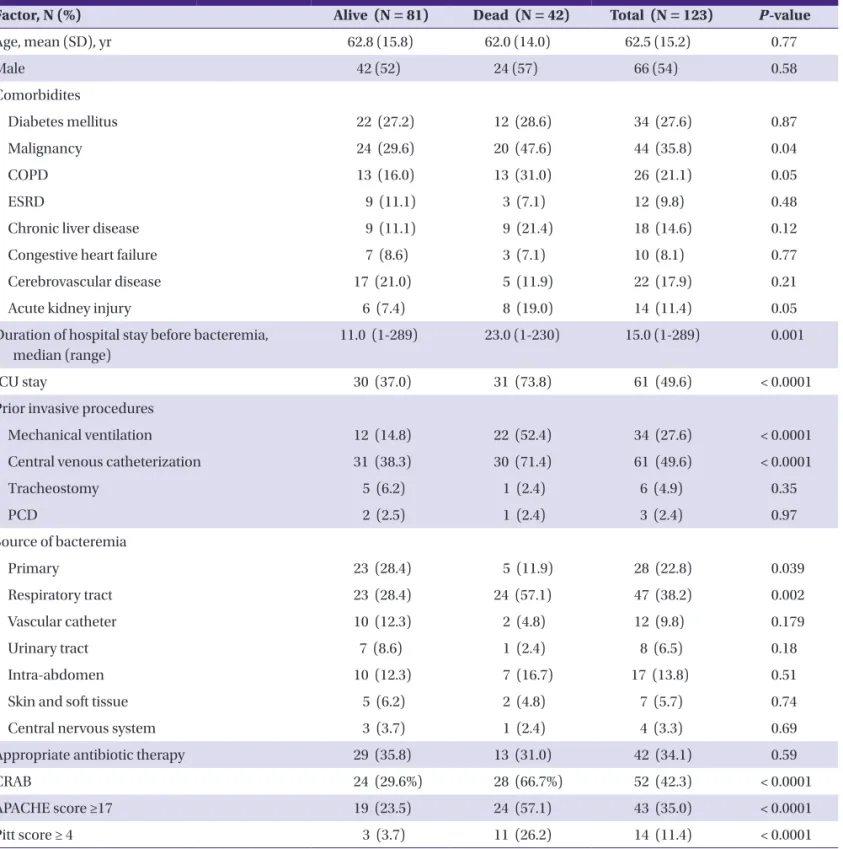Select 'Congestive heart failure' row label
The image size is (843, 849).
click(82, 255)
